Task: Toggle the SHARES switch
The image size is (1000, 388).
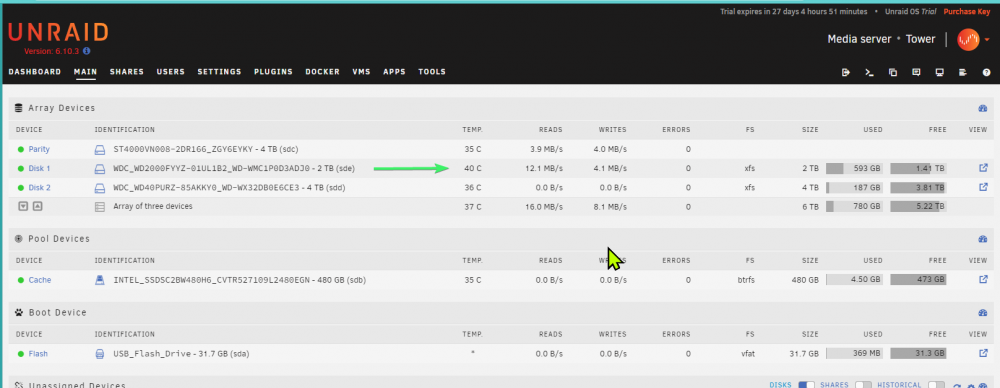Action: [x=863, y=385]
